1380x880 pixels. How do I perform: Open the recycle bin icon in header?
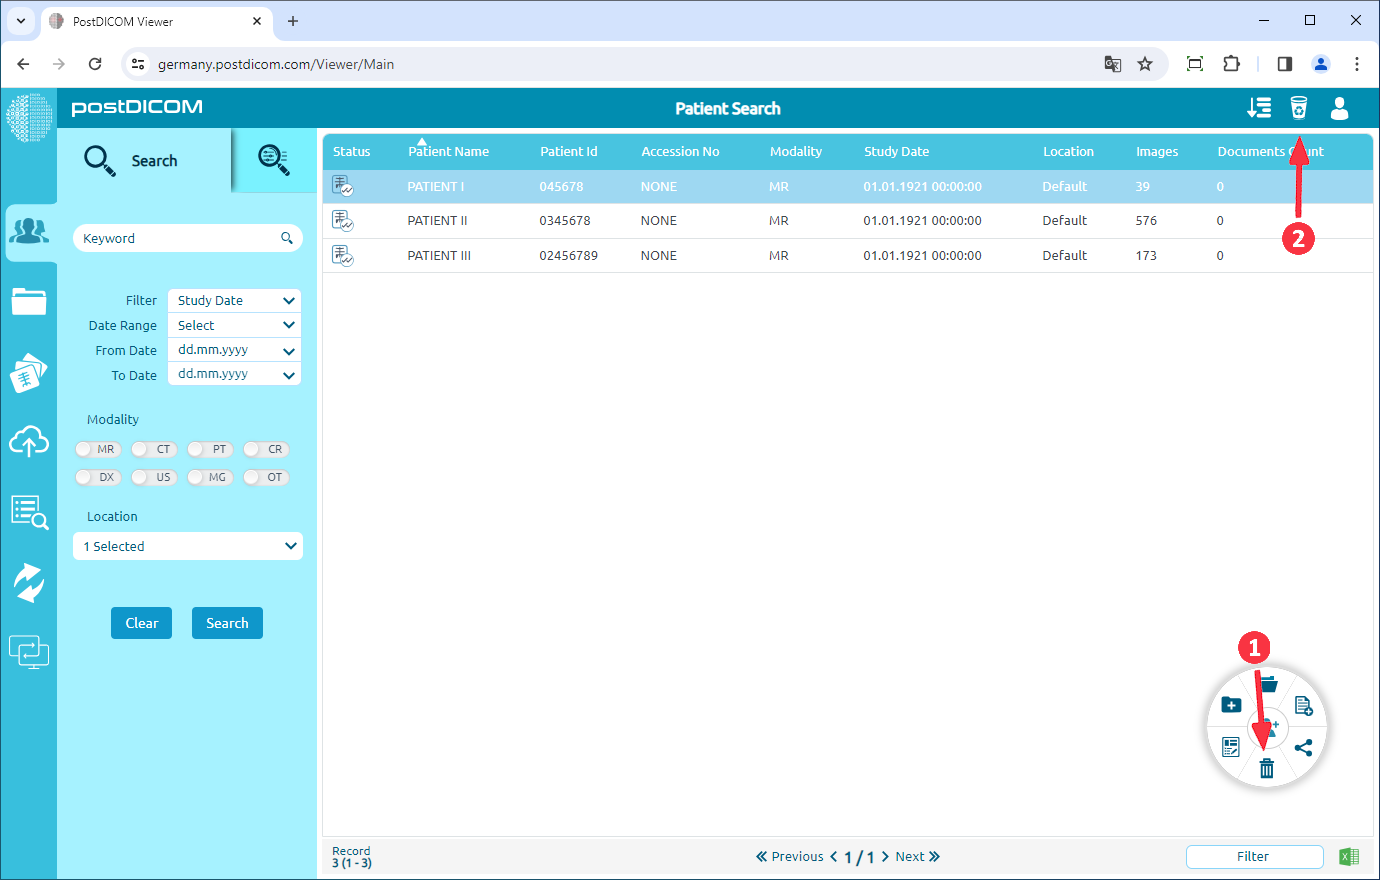[x=1298, y=108]
